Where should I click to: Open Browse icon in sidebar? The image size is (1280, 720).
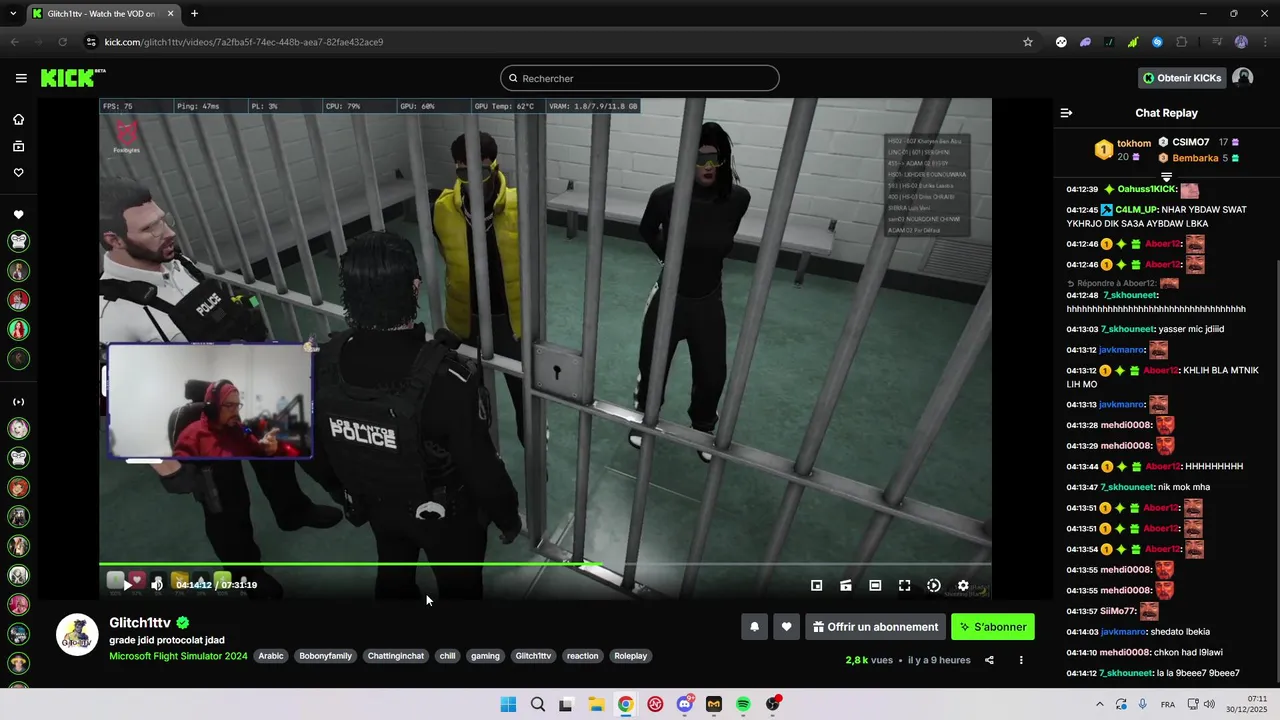(x=18, y=147)
